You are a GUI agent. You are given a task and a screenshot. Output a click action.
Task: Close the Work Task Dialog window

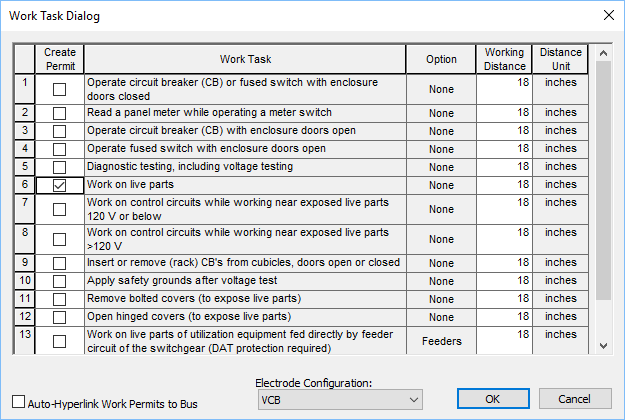tap(606, 15)
